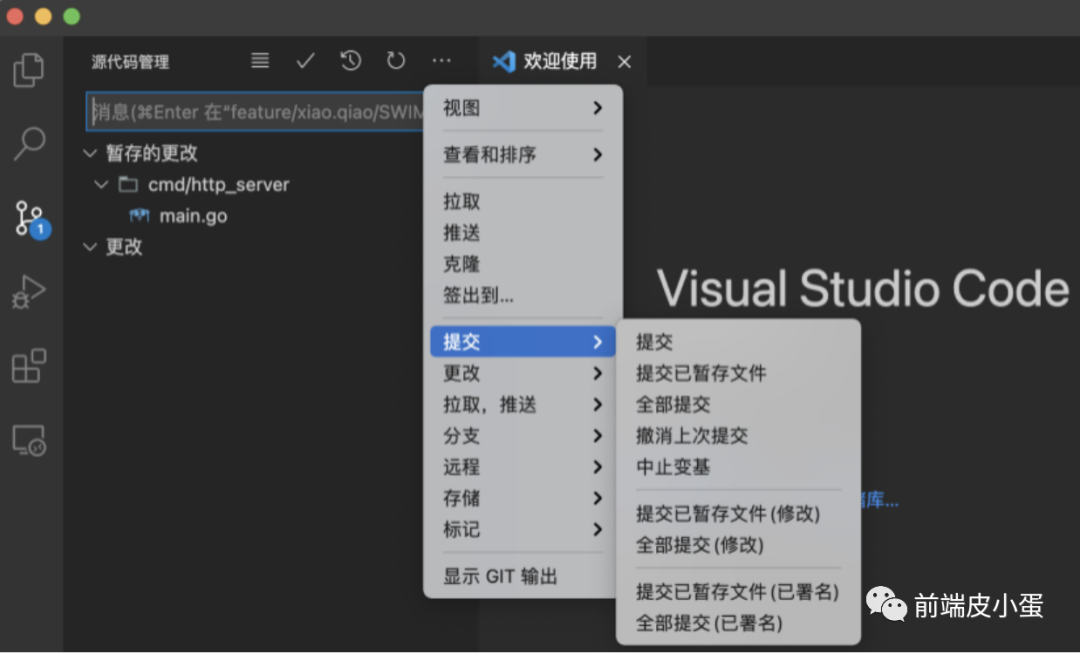Choose 克隆 from the menu
Screen dimensions: 1080x654
tap(523, 264)
